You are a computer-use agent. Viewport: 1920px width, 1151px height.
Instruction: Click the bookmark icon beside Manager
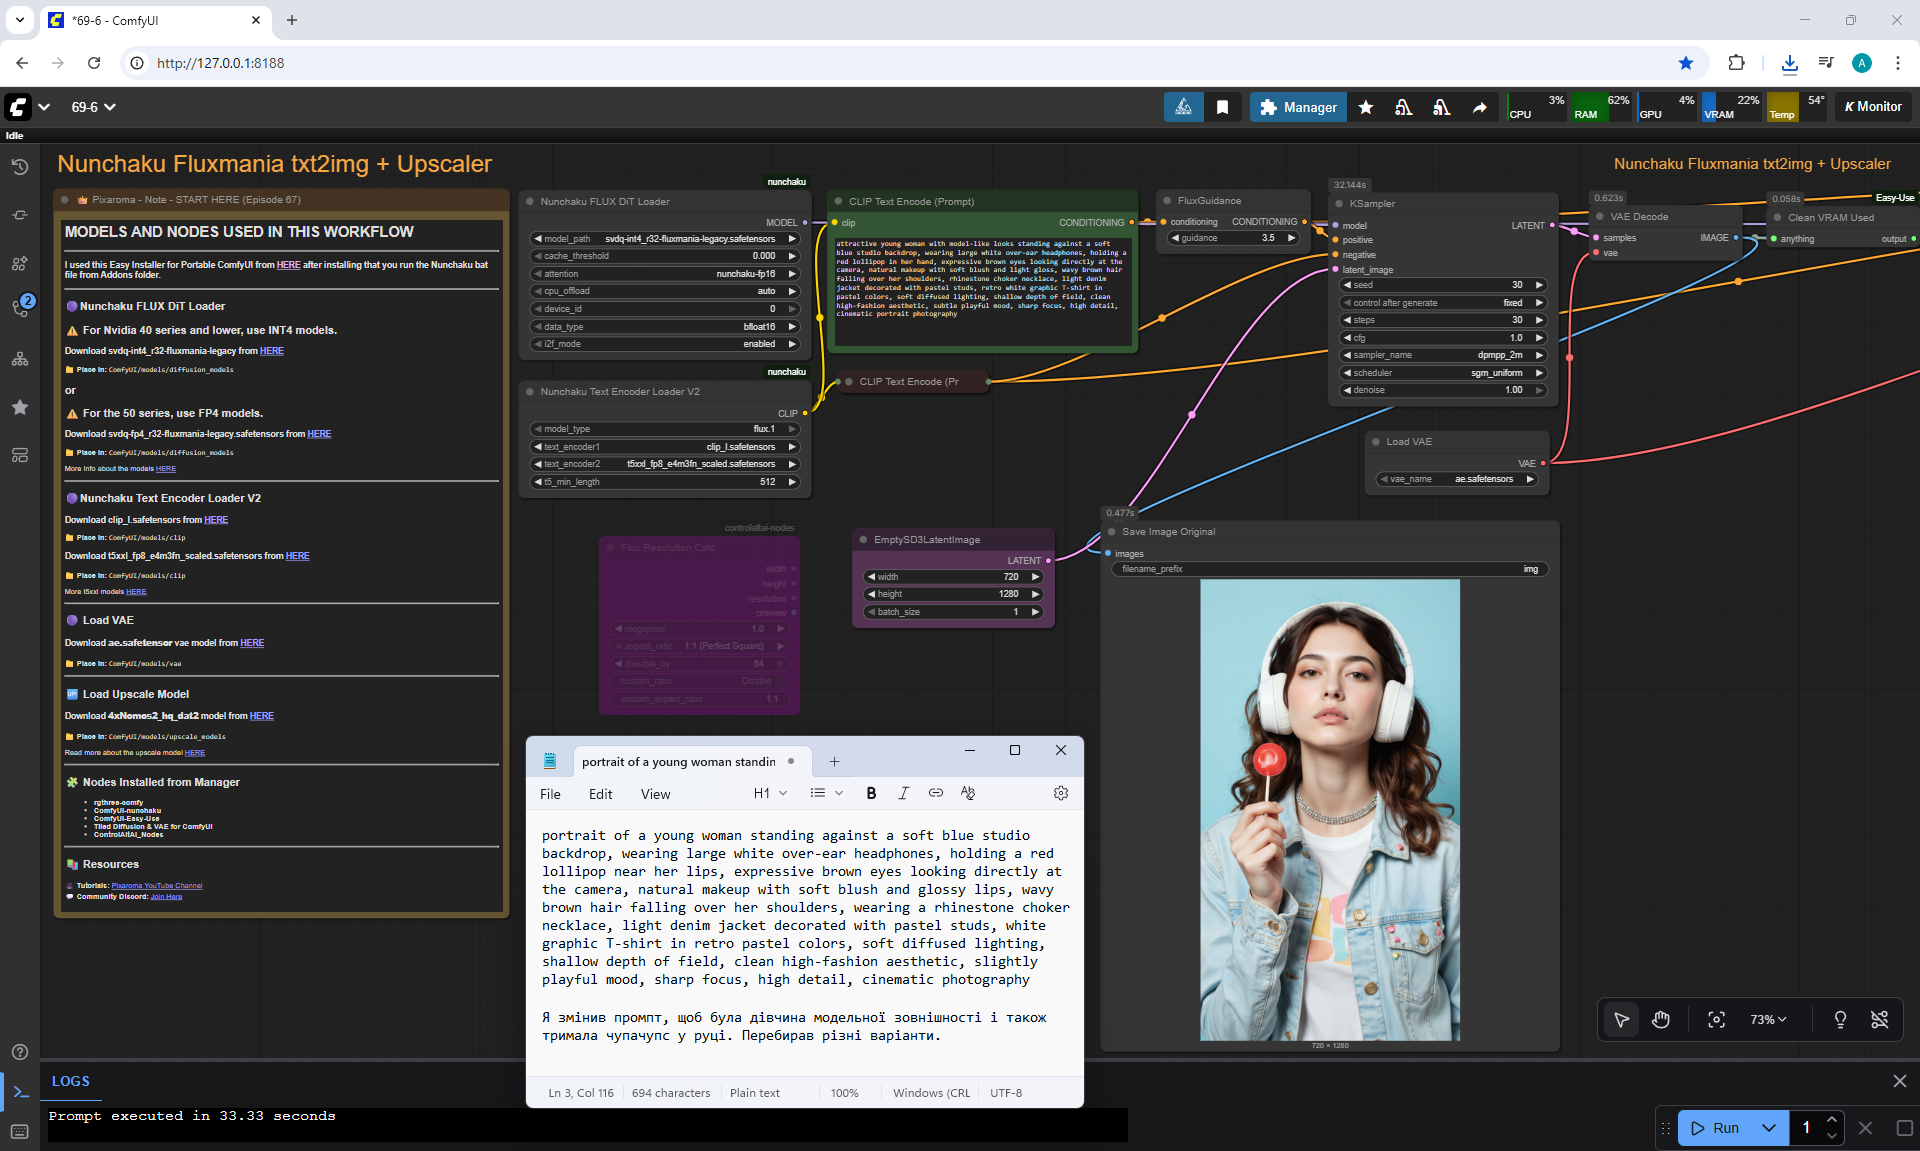[1222, 107]
